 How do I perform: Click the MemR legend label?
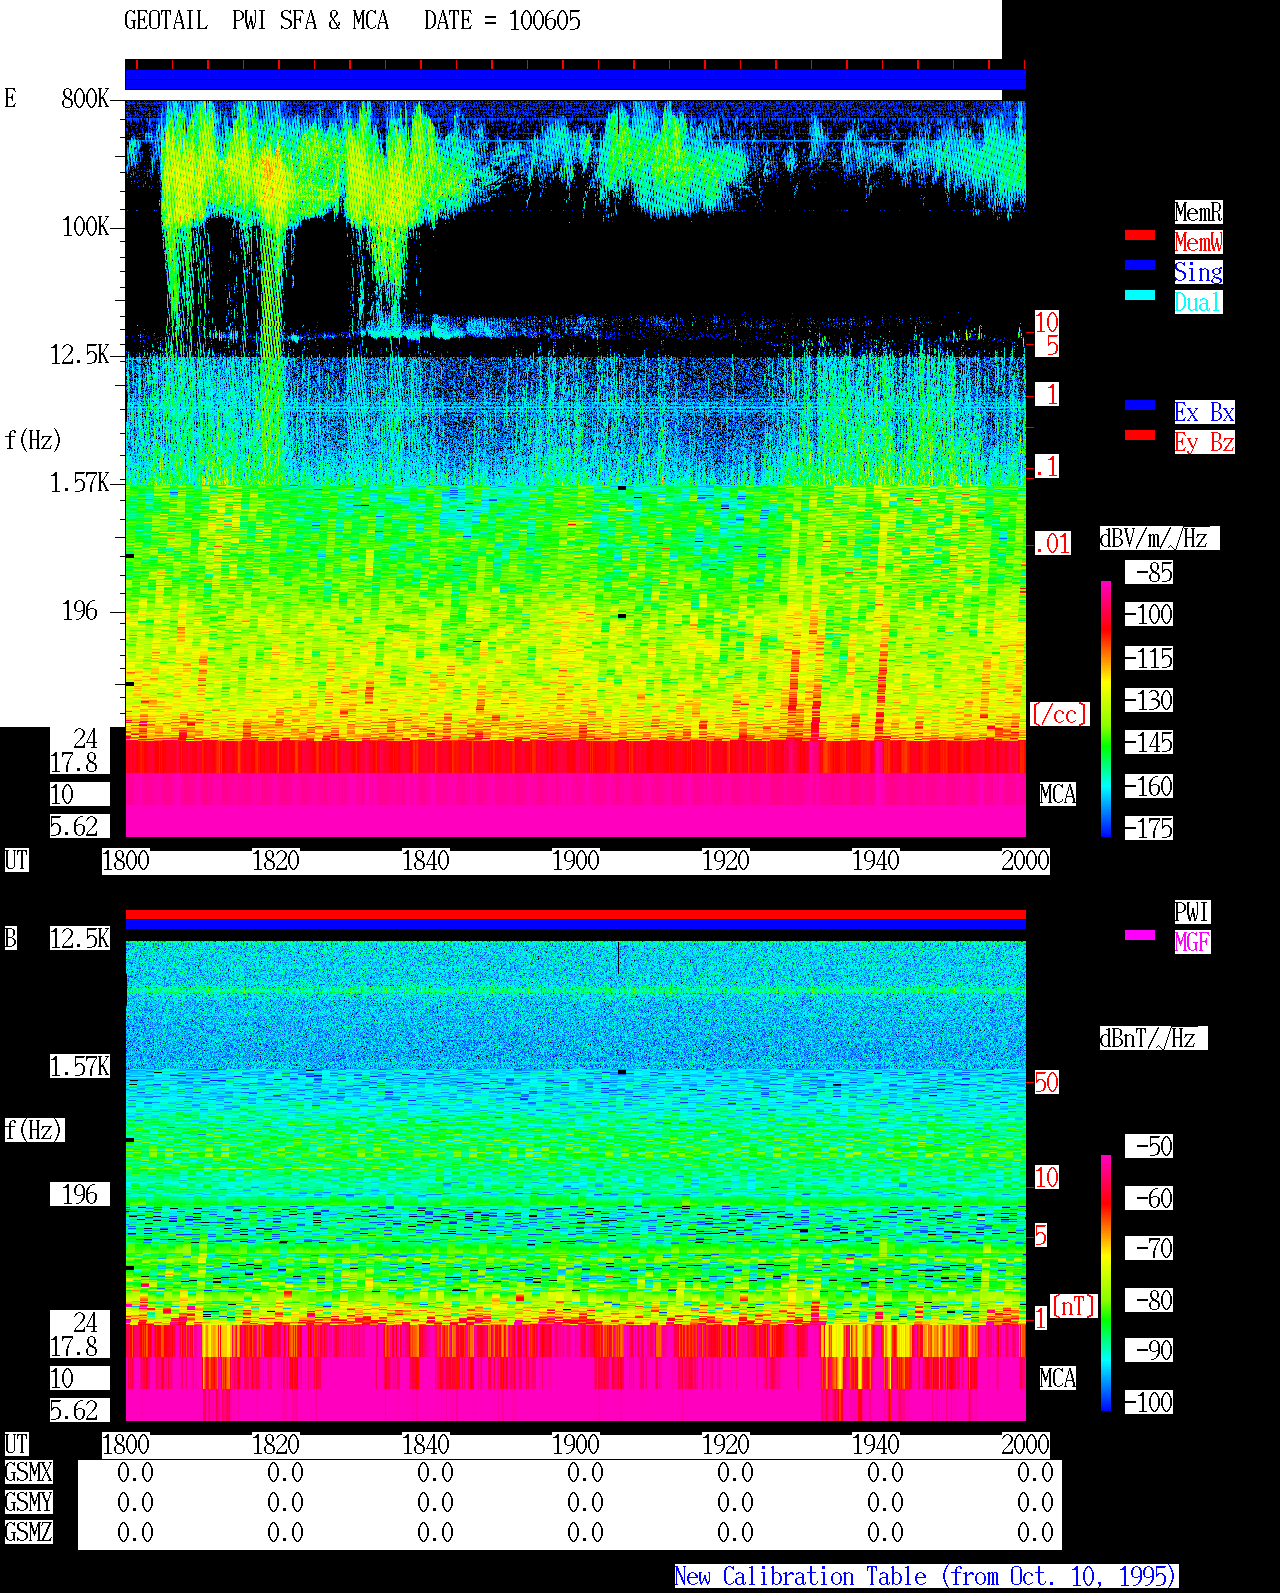1198,212
